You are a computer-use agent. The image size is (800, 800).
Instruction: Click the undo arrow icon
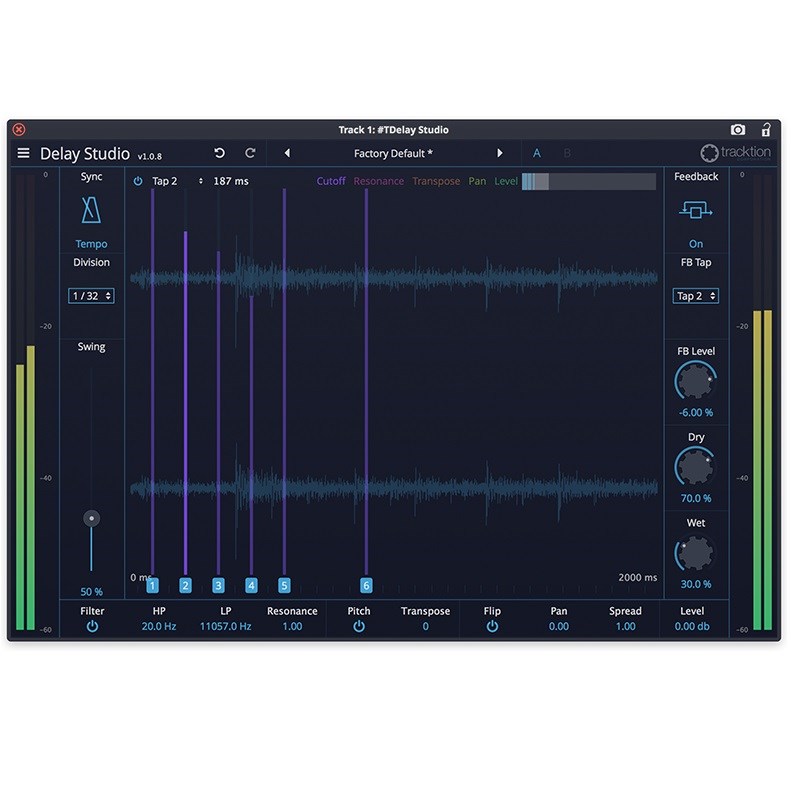point(219,153)
